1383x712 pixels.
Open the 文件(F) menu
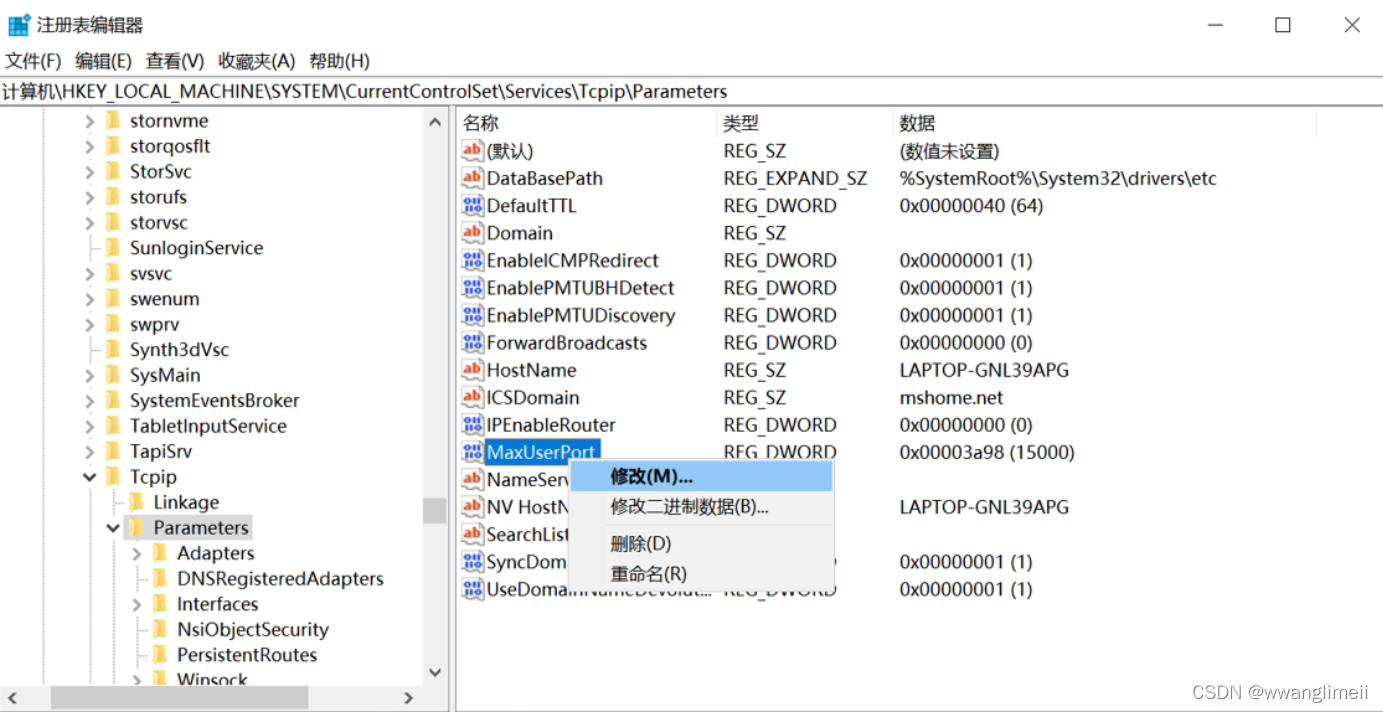click(33, 61)
